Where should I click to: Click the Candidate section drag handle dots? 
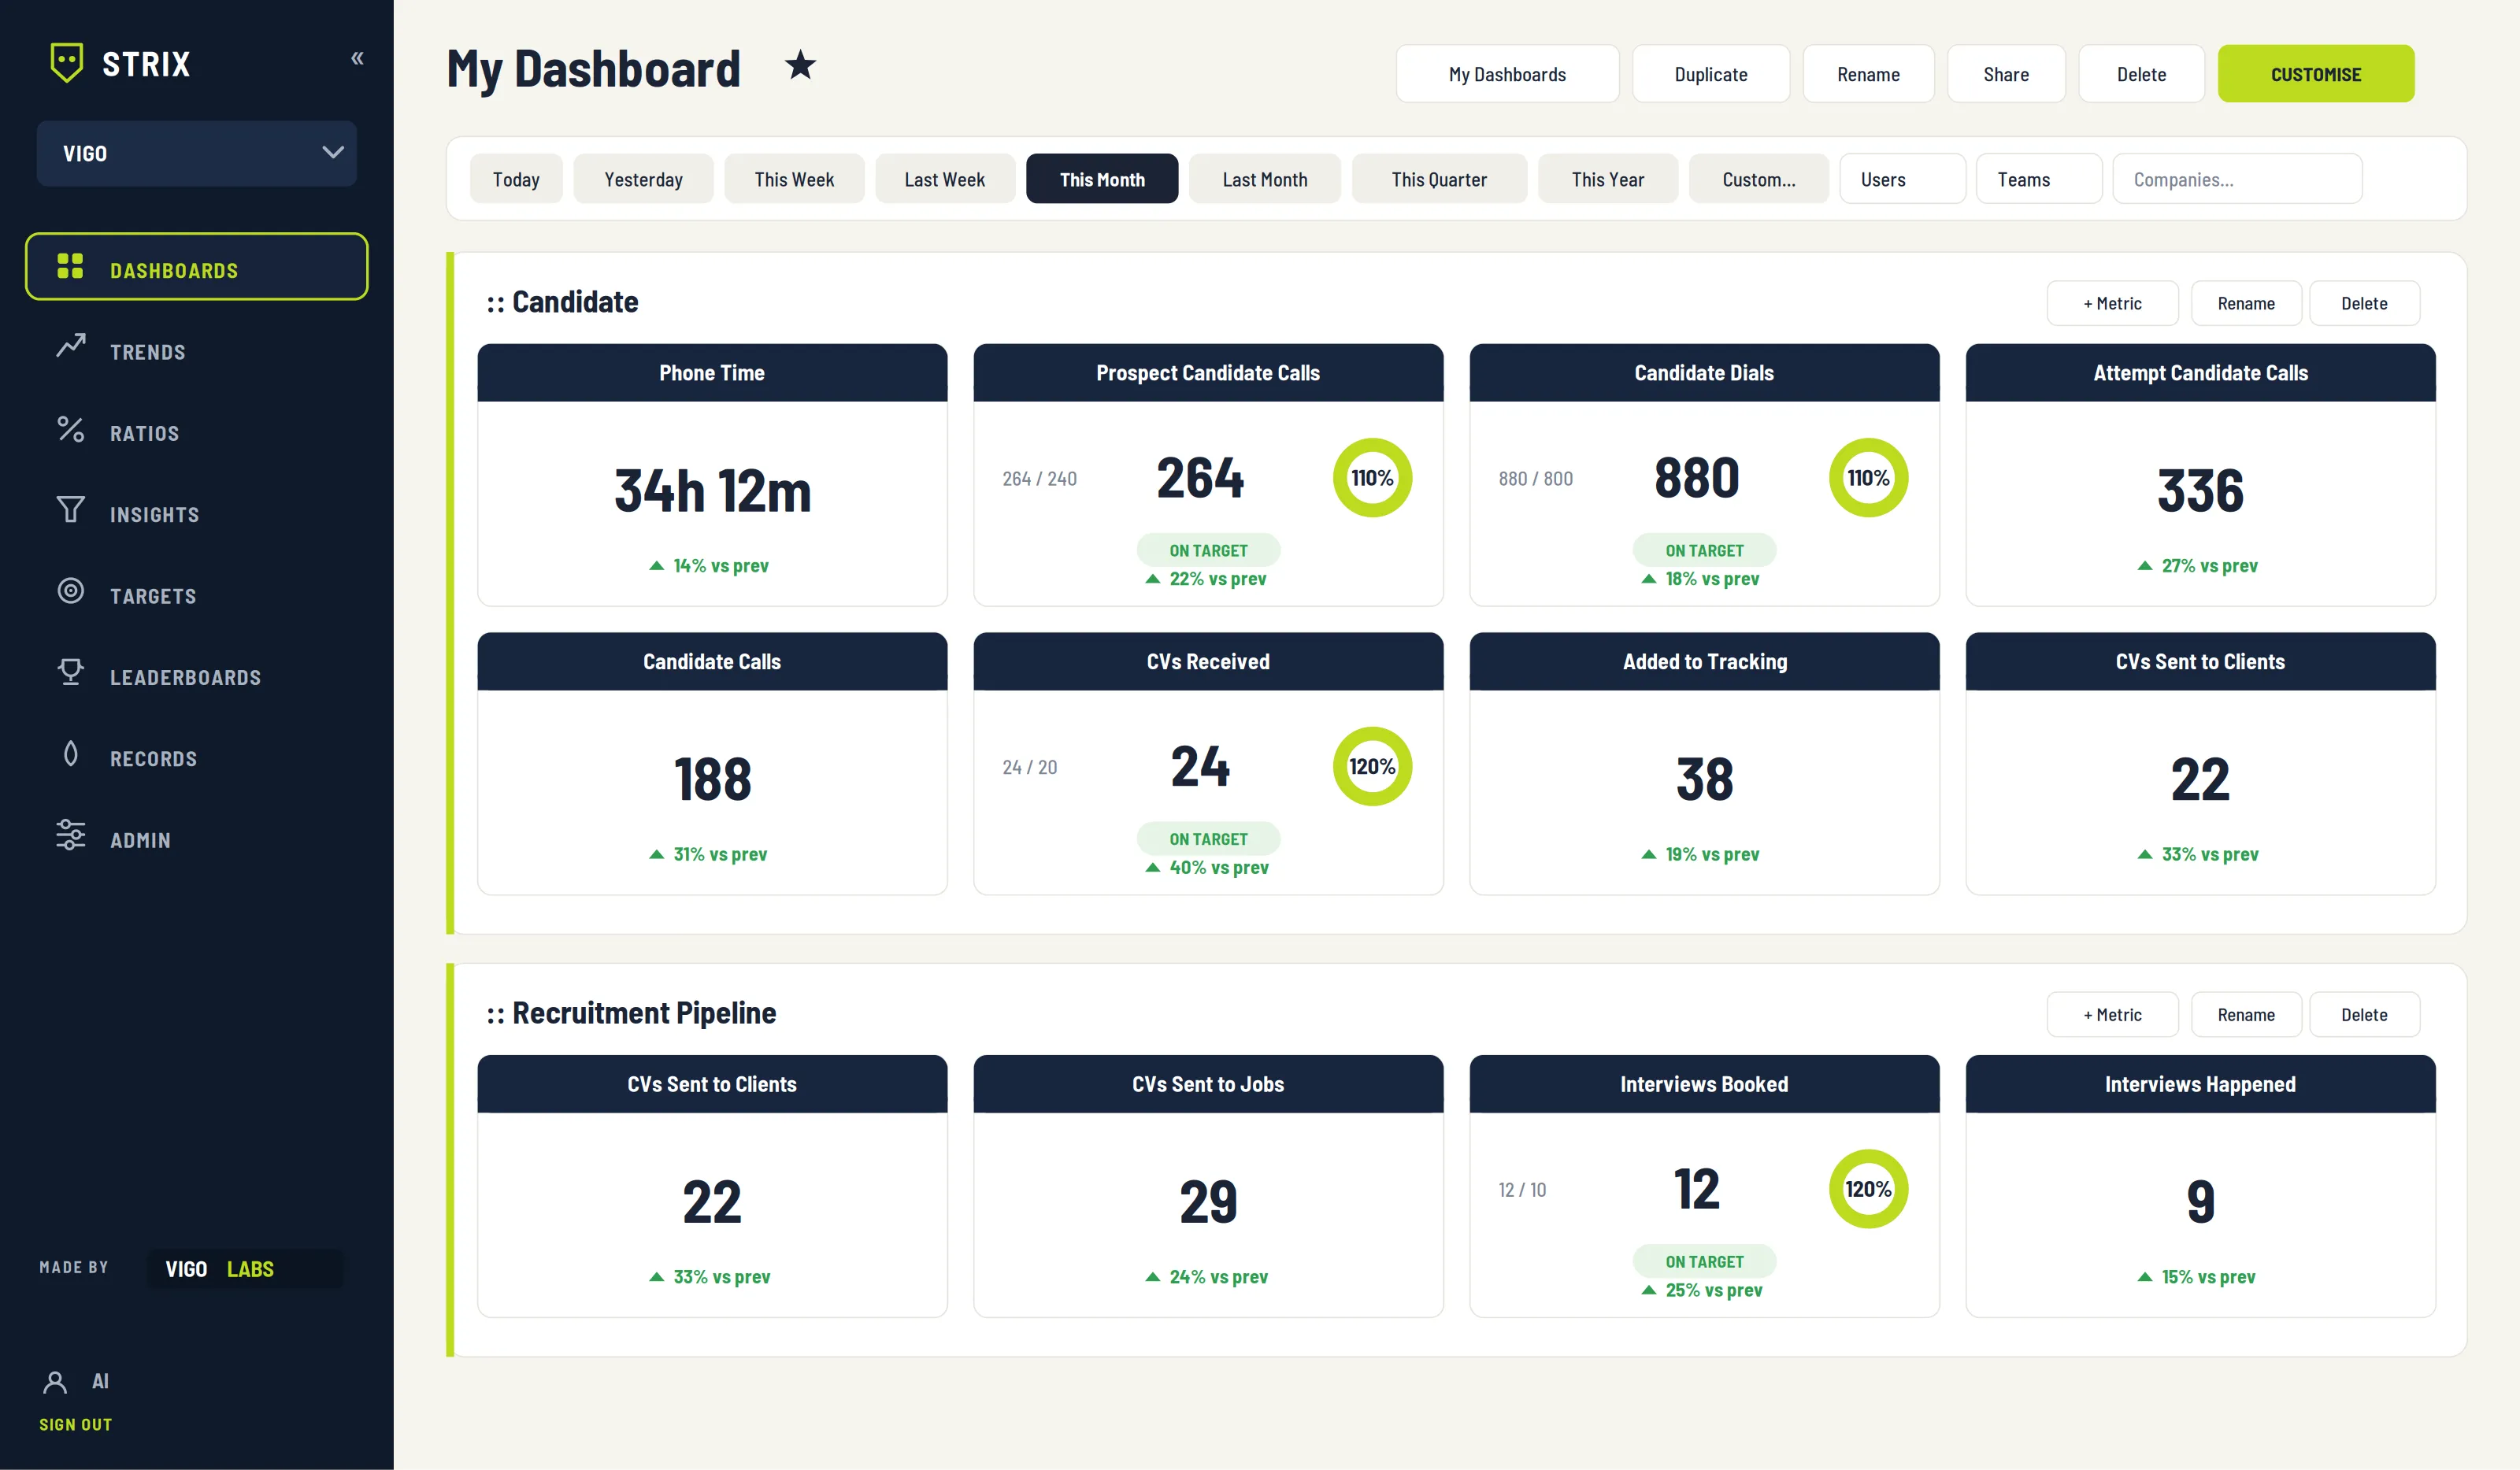coord(495,303)
